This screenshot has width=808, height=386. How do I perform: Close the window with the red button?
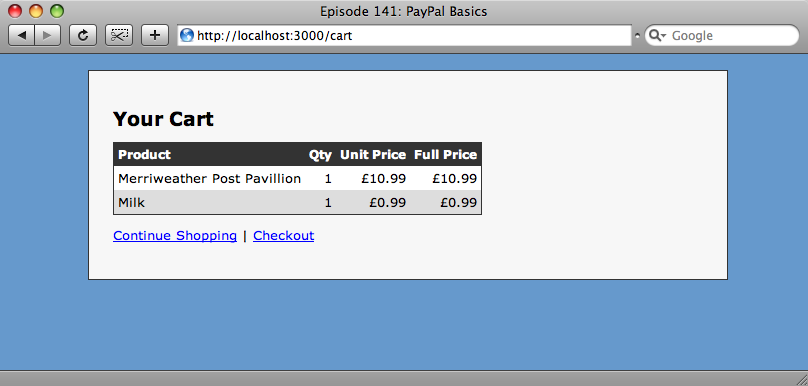point(15,11)
